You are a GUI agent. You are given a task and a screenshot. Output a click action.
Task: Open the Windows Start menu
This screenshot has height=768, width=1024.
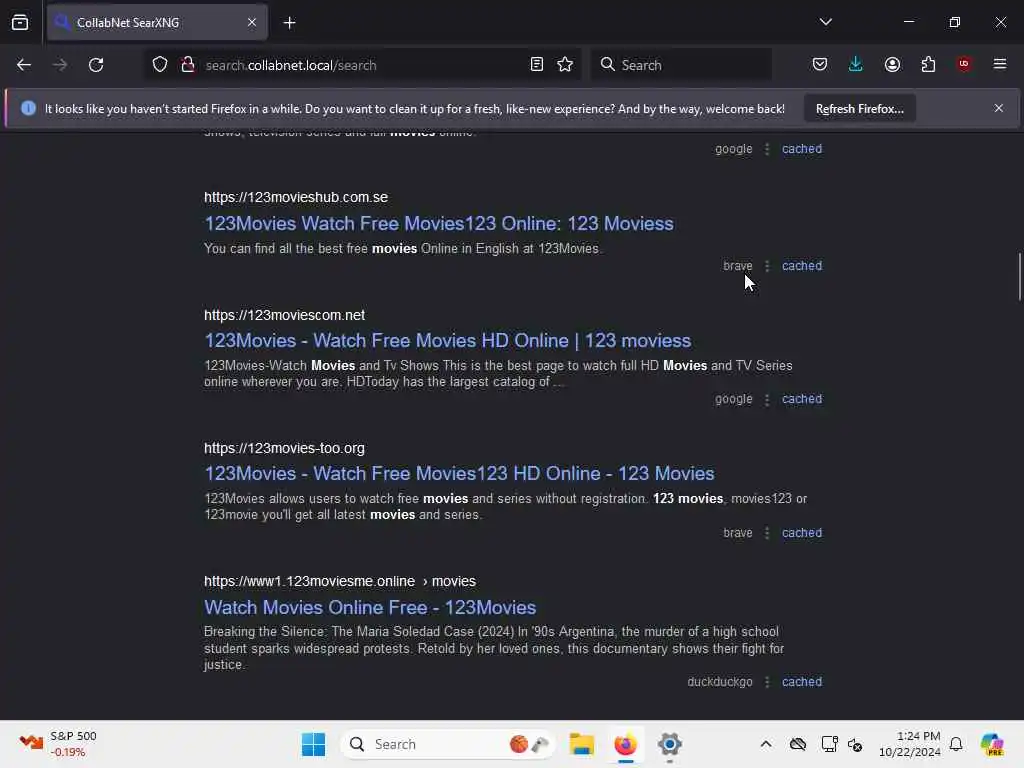tap(313, 744)
